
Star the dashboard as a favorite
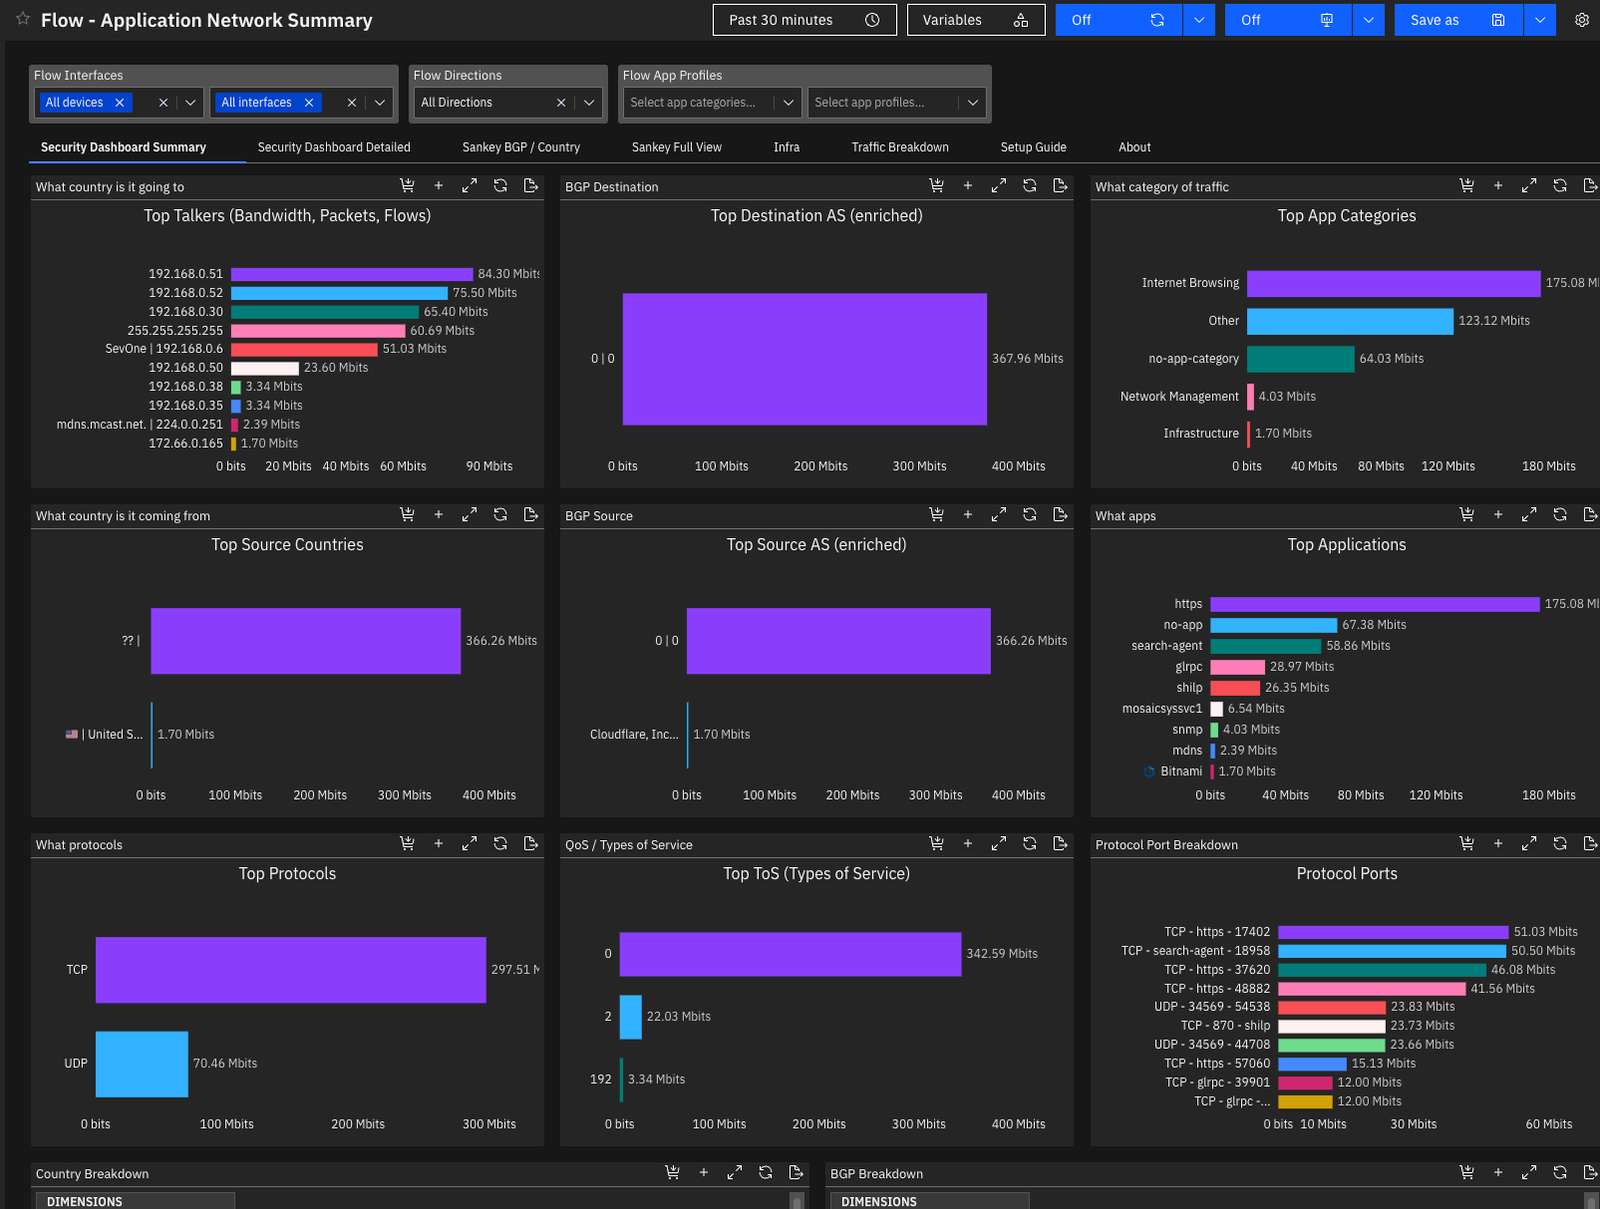click(x=23, y=19)
